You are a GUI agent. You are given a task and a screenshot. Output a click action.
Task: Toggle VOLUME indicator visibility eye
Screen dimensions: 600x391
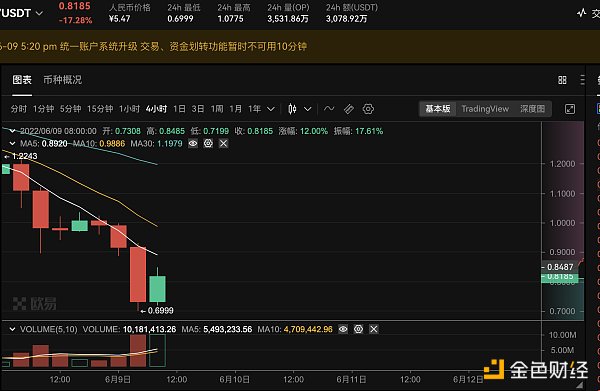pyautogui.click(x=343, y=329)
